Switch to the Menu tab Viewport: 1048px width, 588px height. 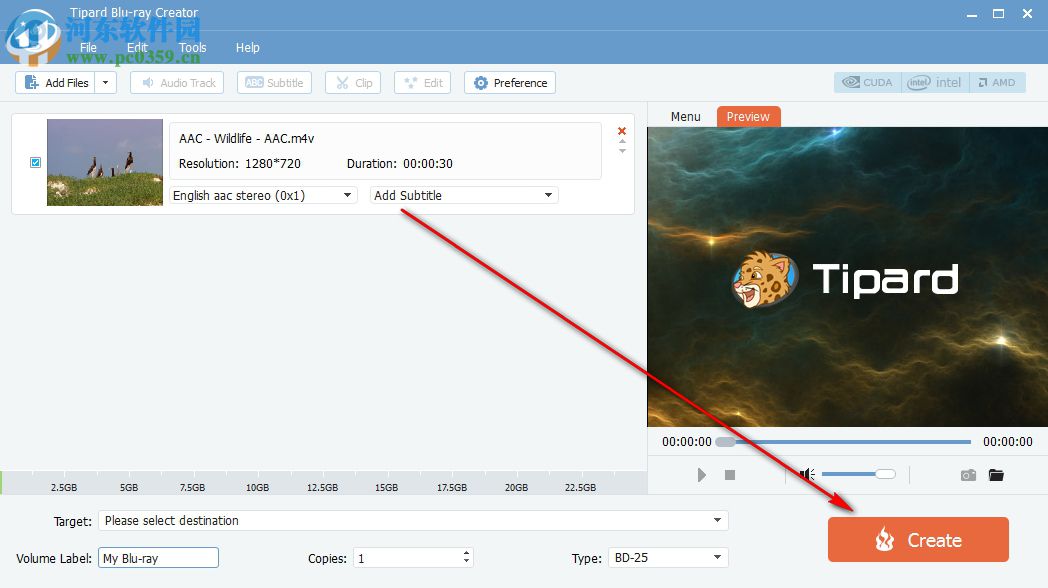pyautogui.click(x=684, y=116)
